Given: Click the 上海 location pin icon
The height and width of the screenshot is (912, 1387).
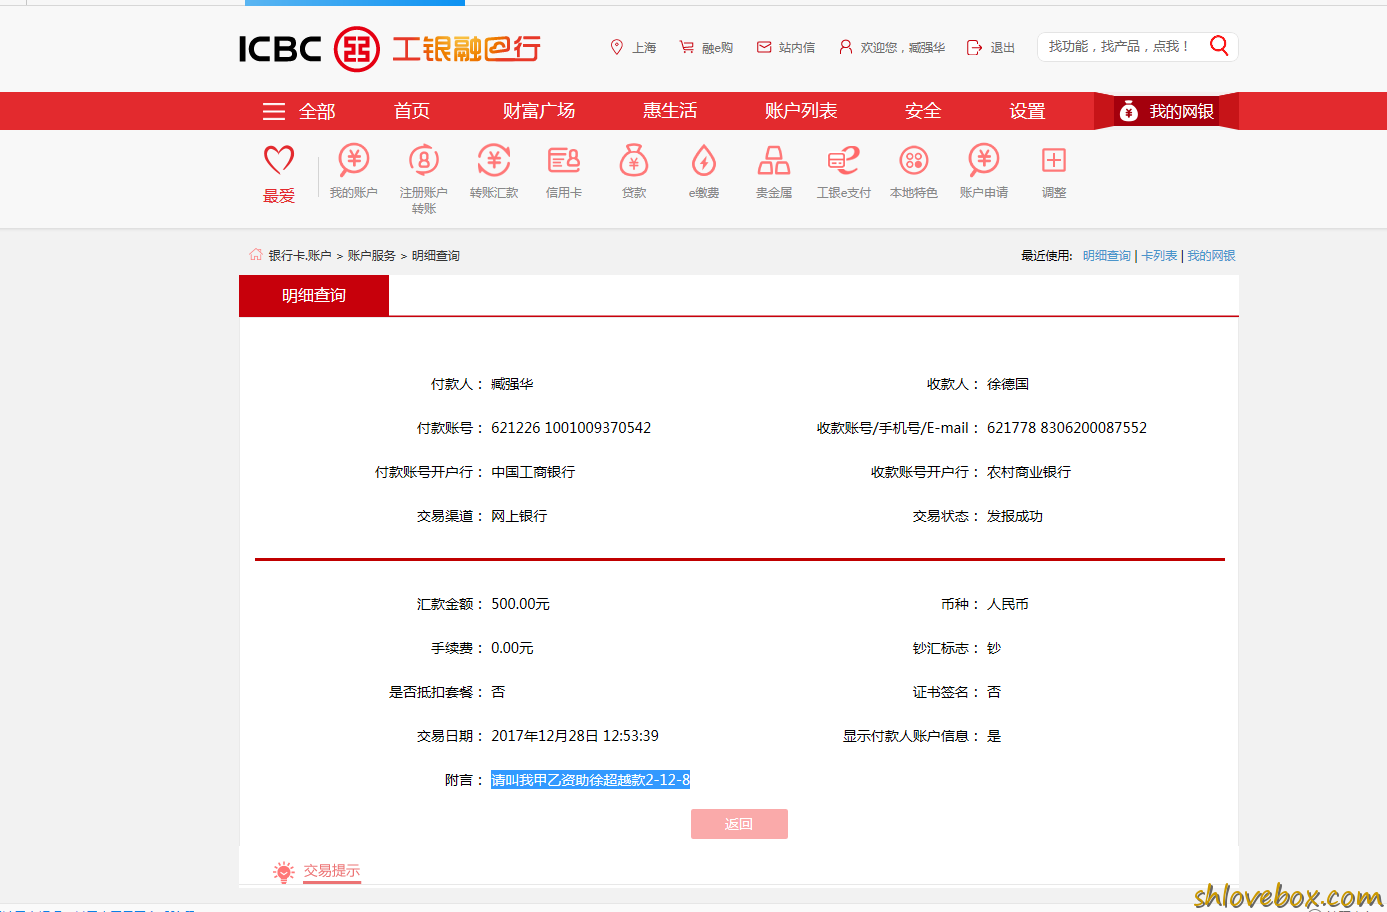Looking at the screenshot, I should [617, 47].
